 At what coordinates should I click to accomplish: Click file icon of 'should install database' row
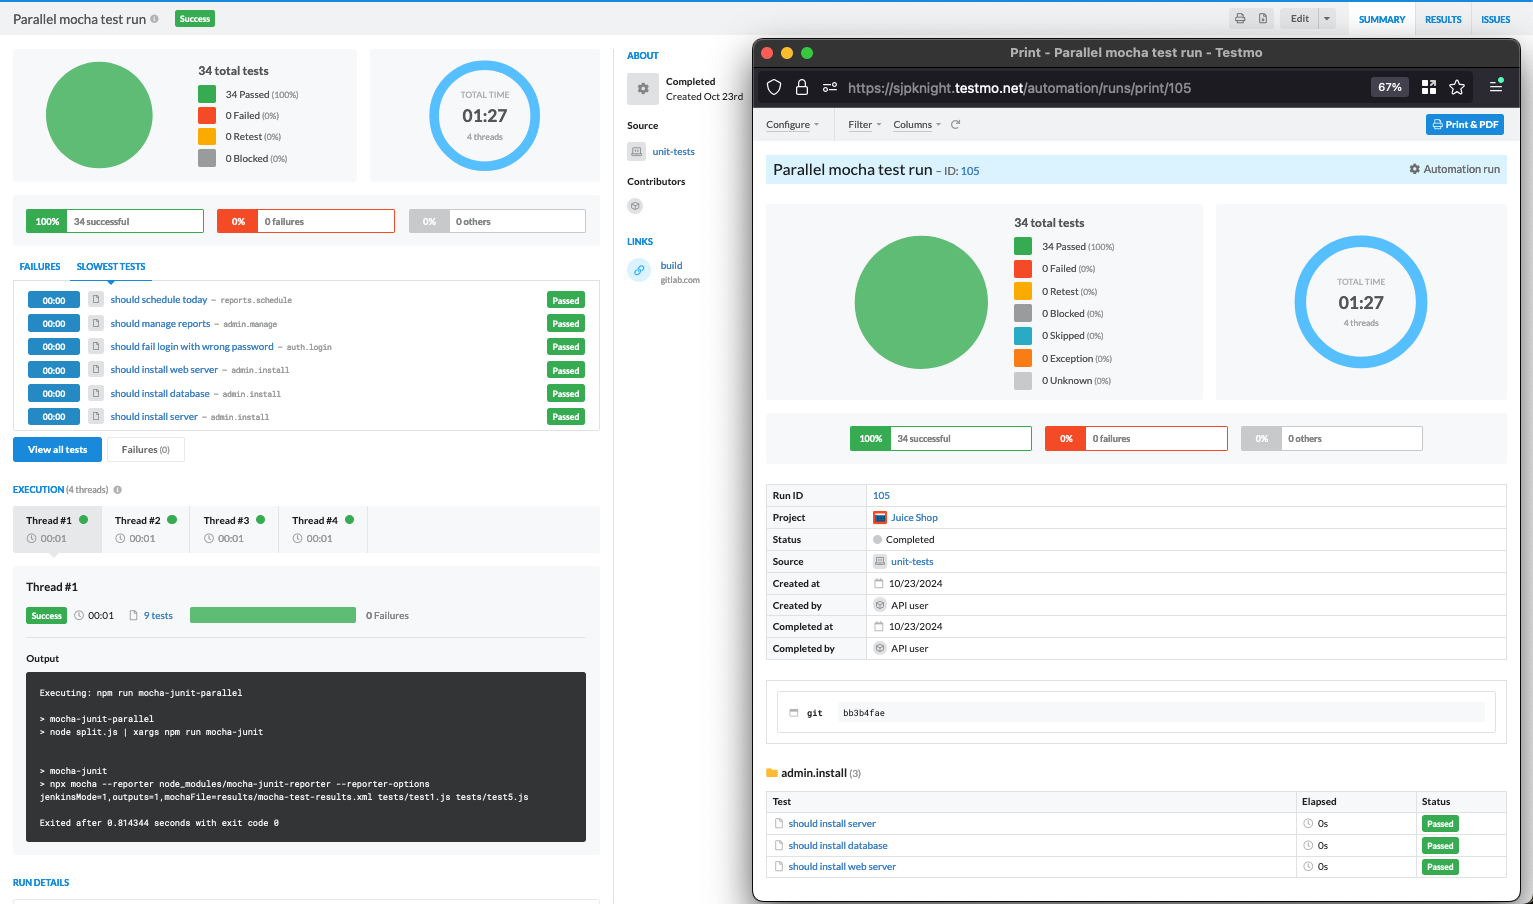96,393
